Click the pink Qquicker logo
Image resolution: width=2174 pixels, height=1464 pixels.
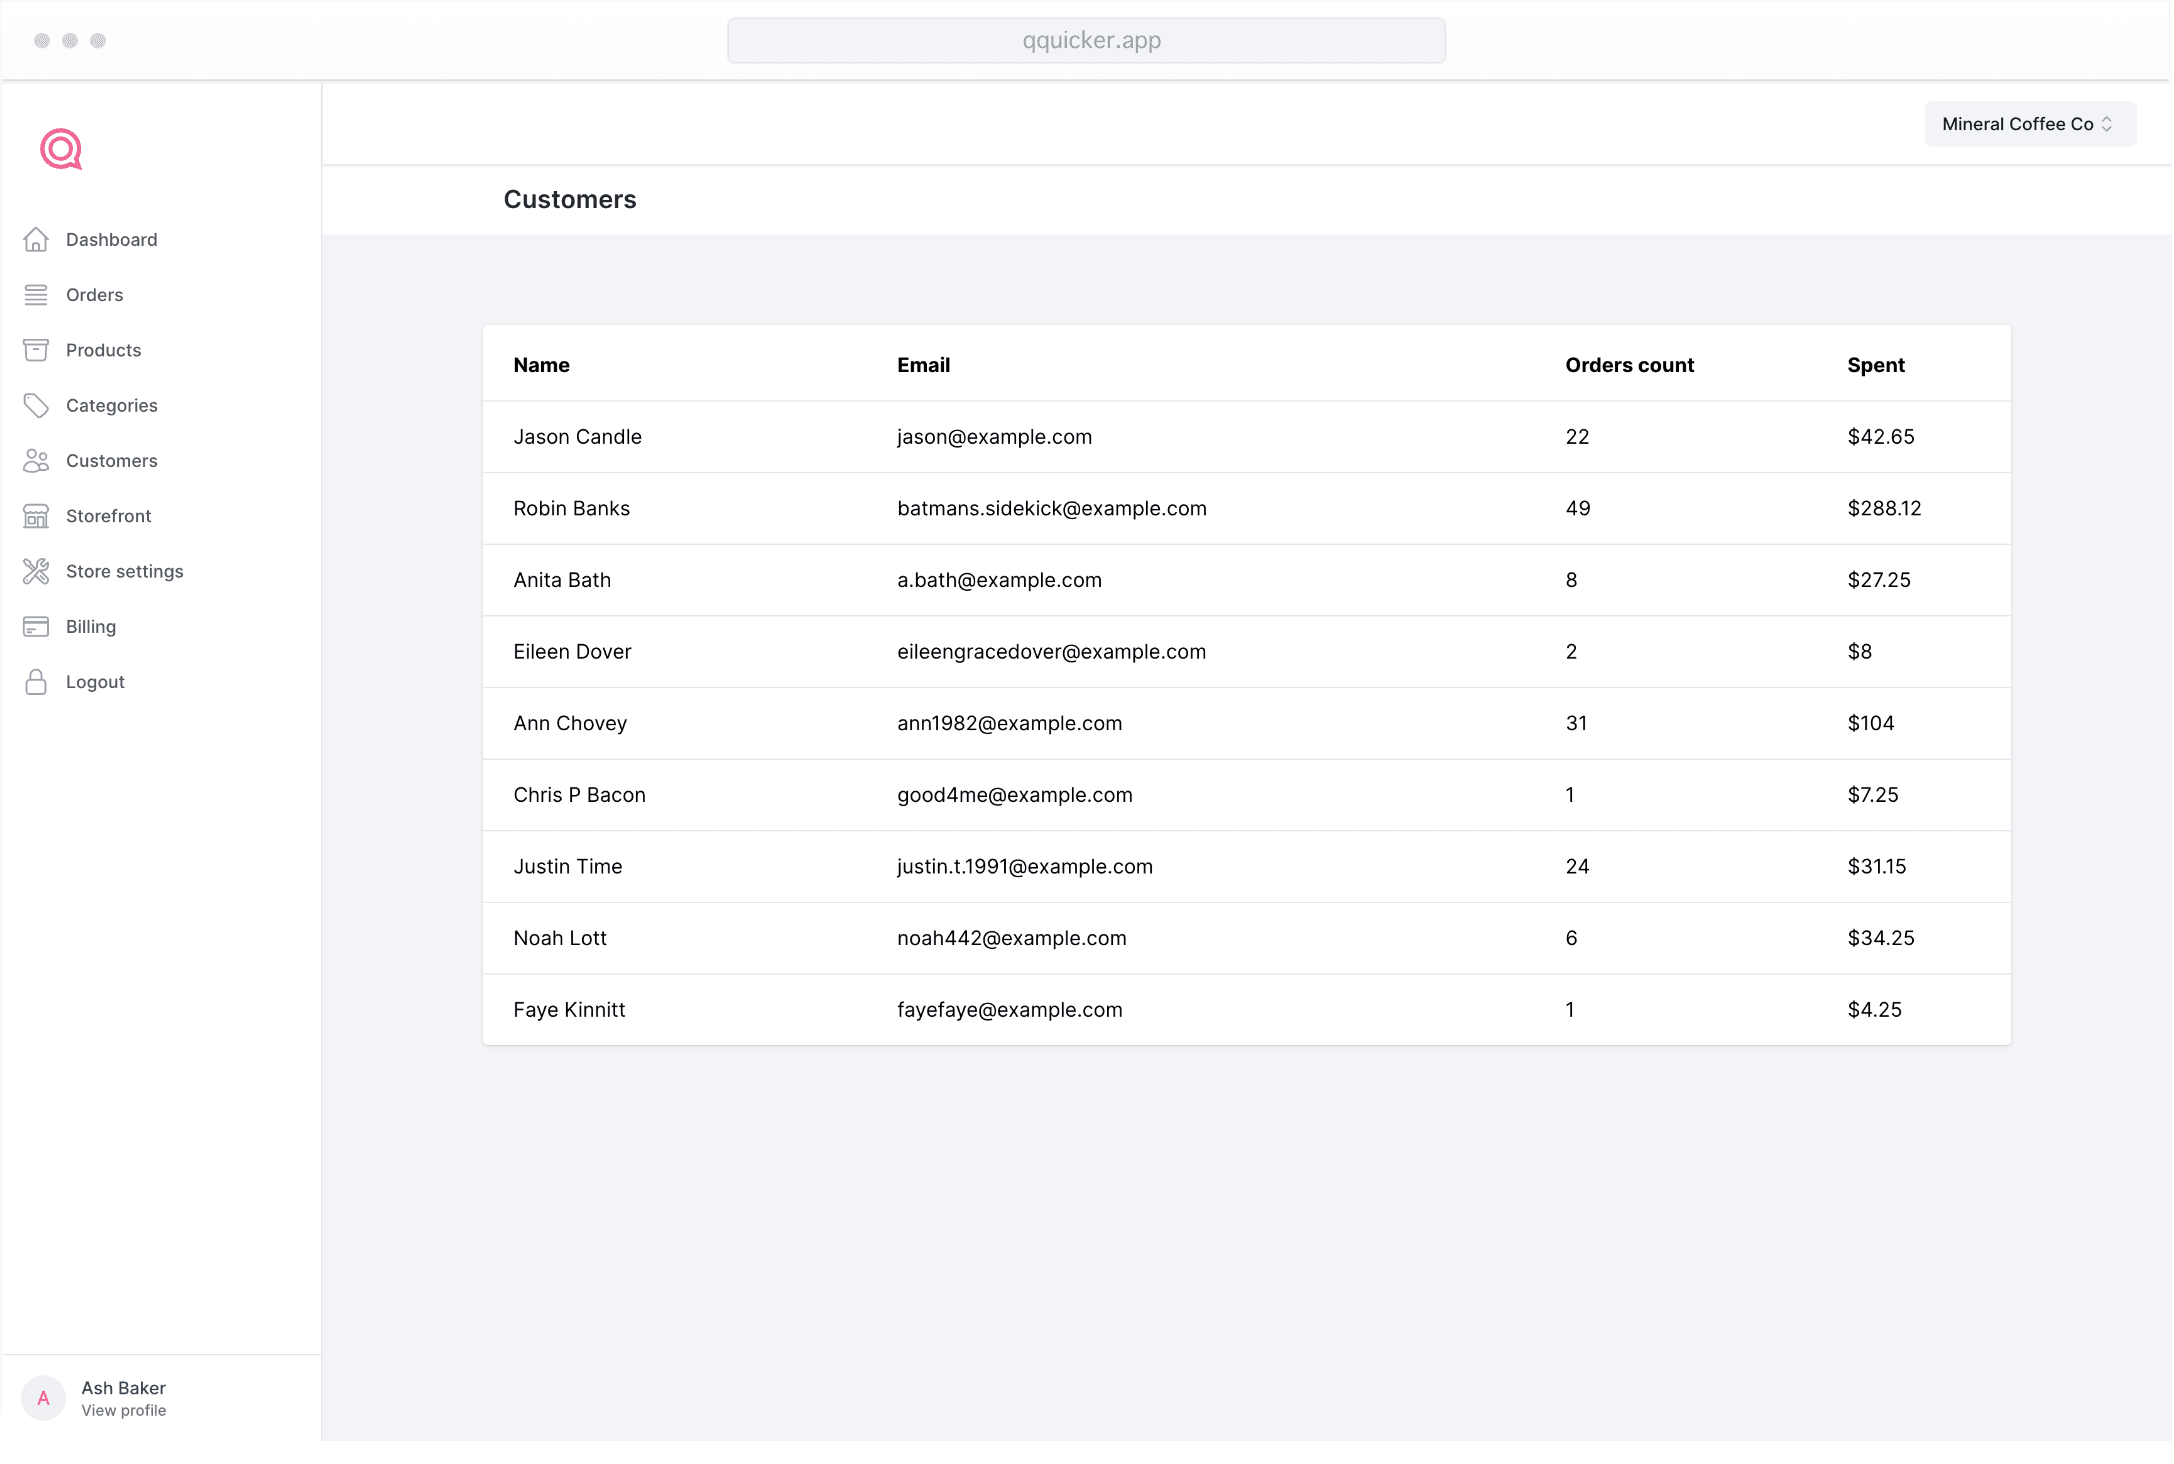click(61, 150)
